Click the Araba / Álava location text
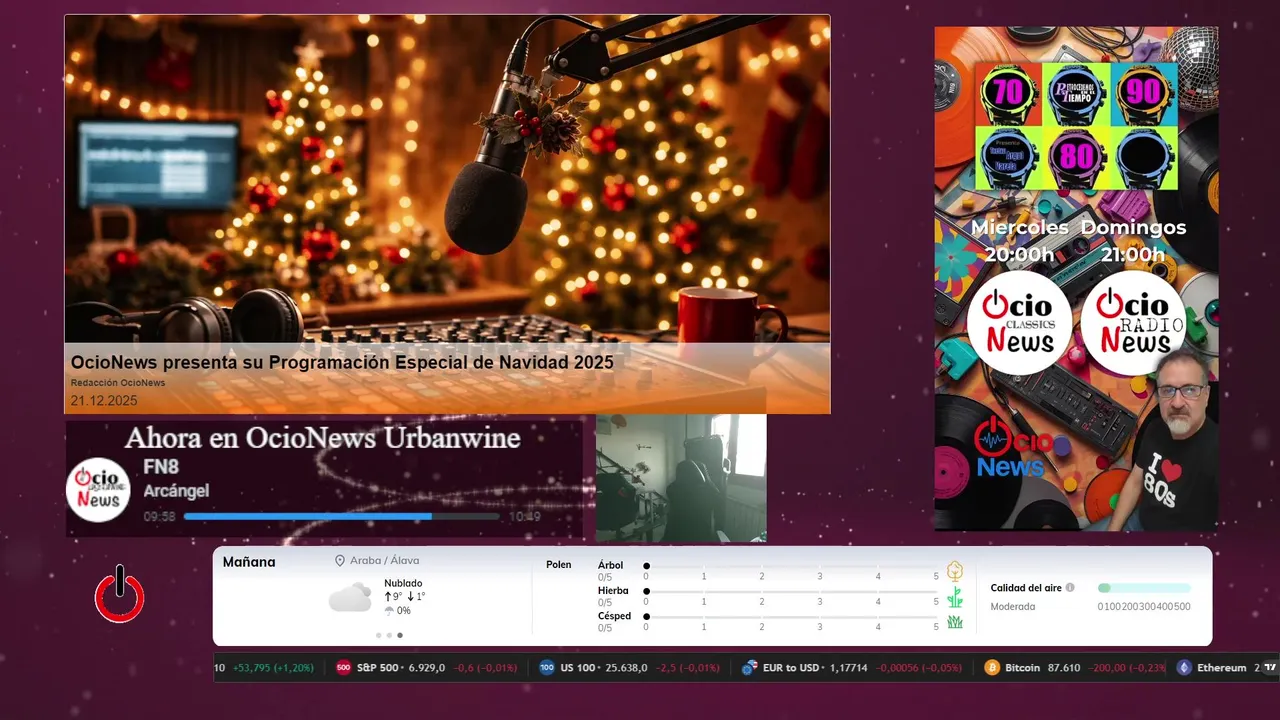This screenshot has height=720, width=1280. 385,561
